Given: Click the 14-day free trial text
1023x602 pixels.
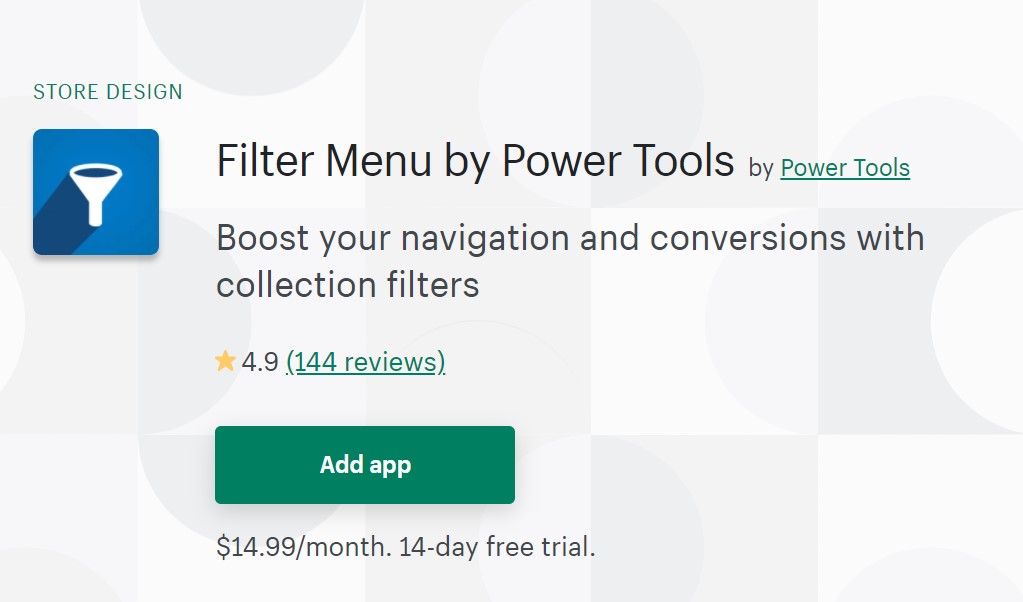Looking at the screenshot, I should click(497, 547).
